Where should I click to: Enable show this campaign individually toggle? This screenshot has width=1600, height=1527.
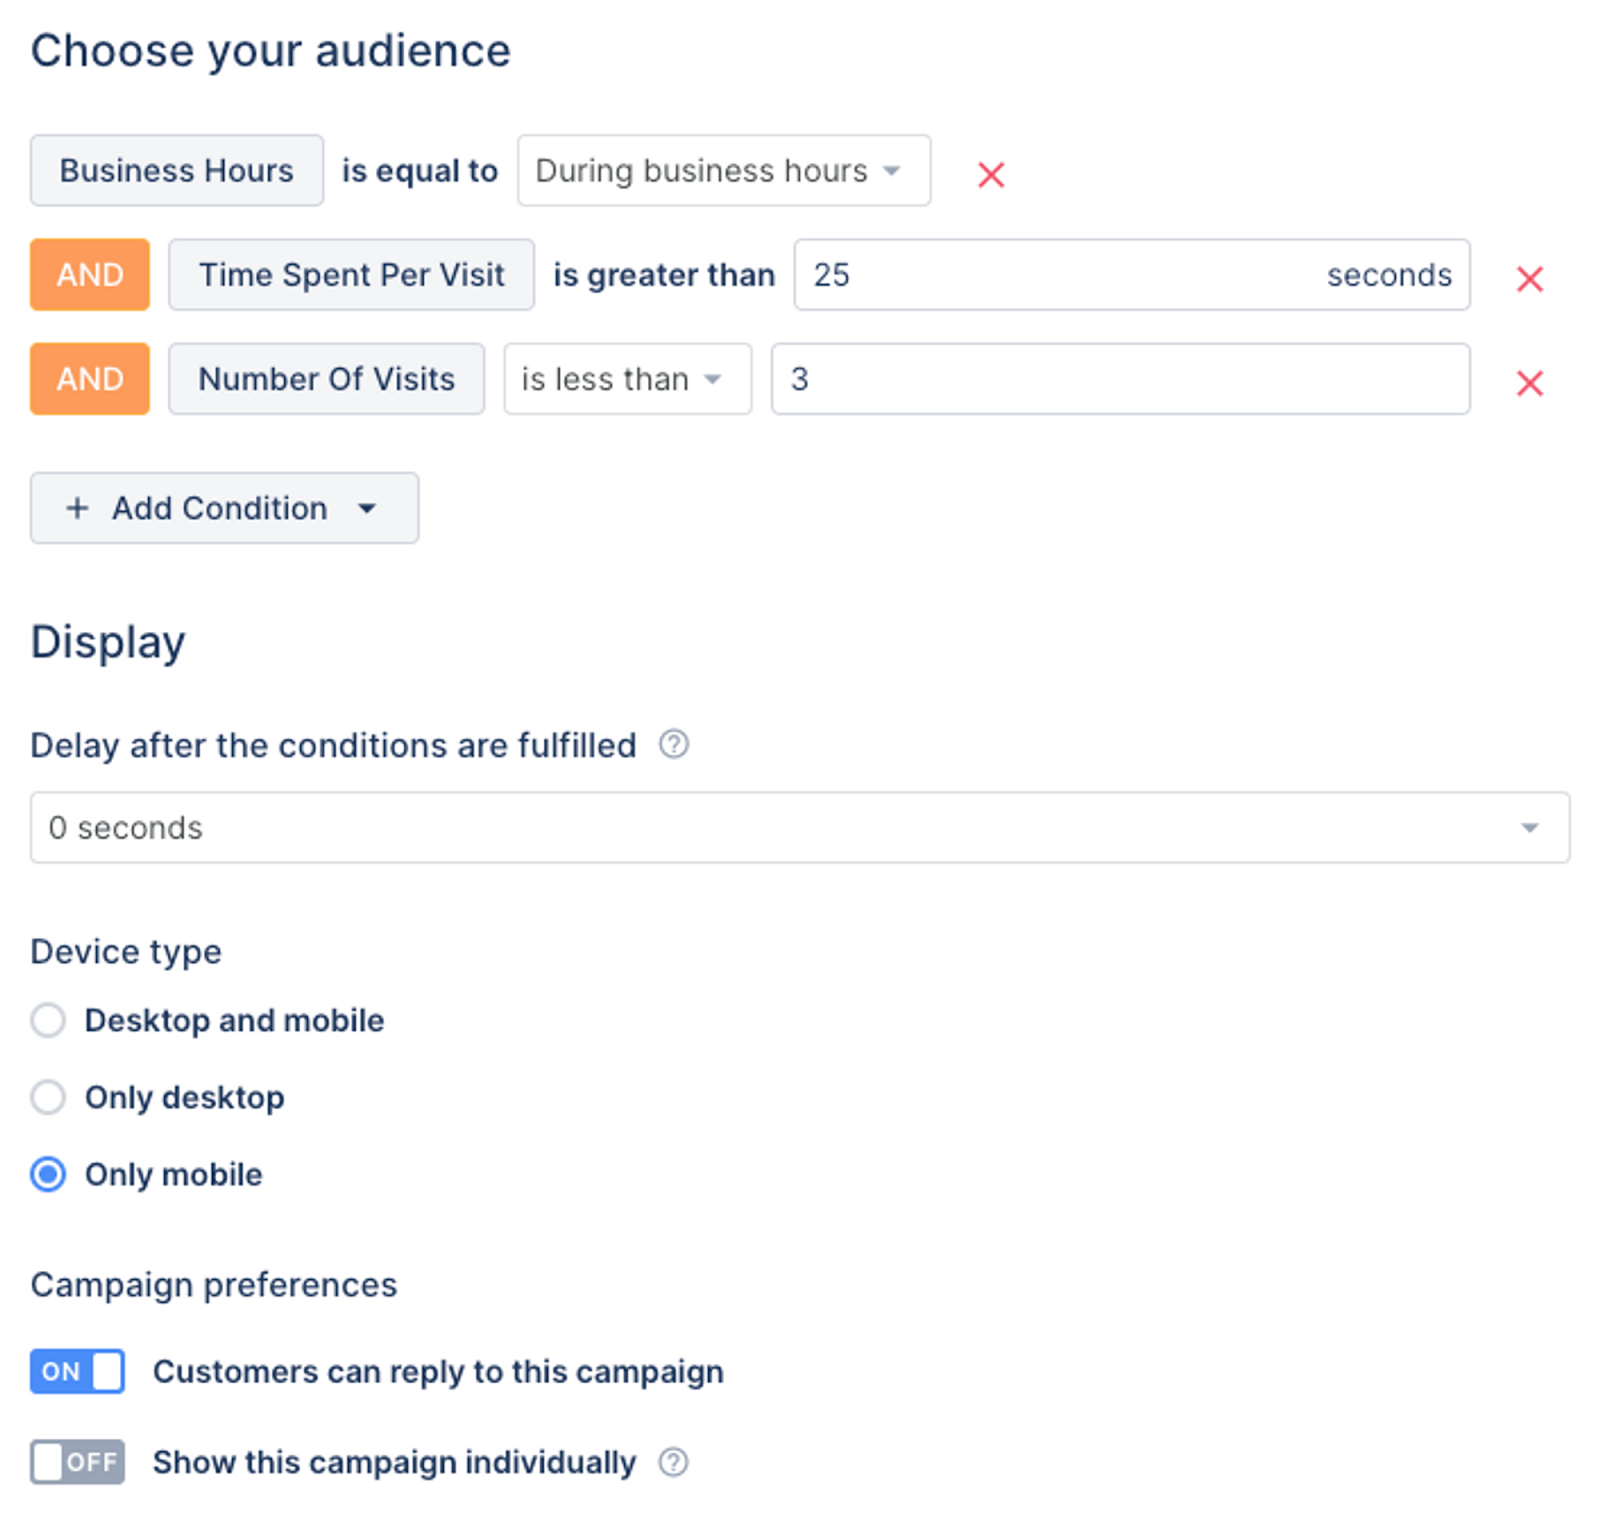(x=77, y=1462)
